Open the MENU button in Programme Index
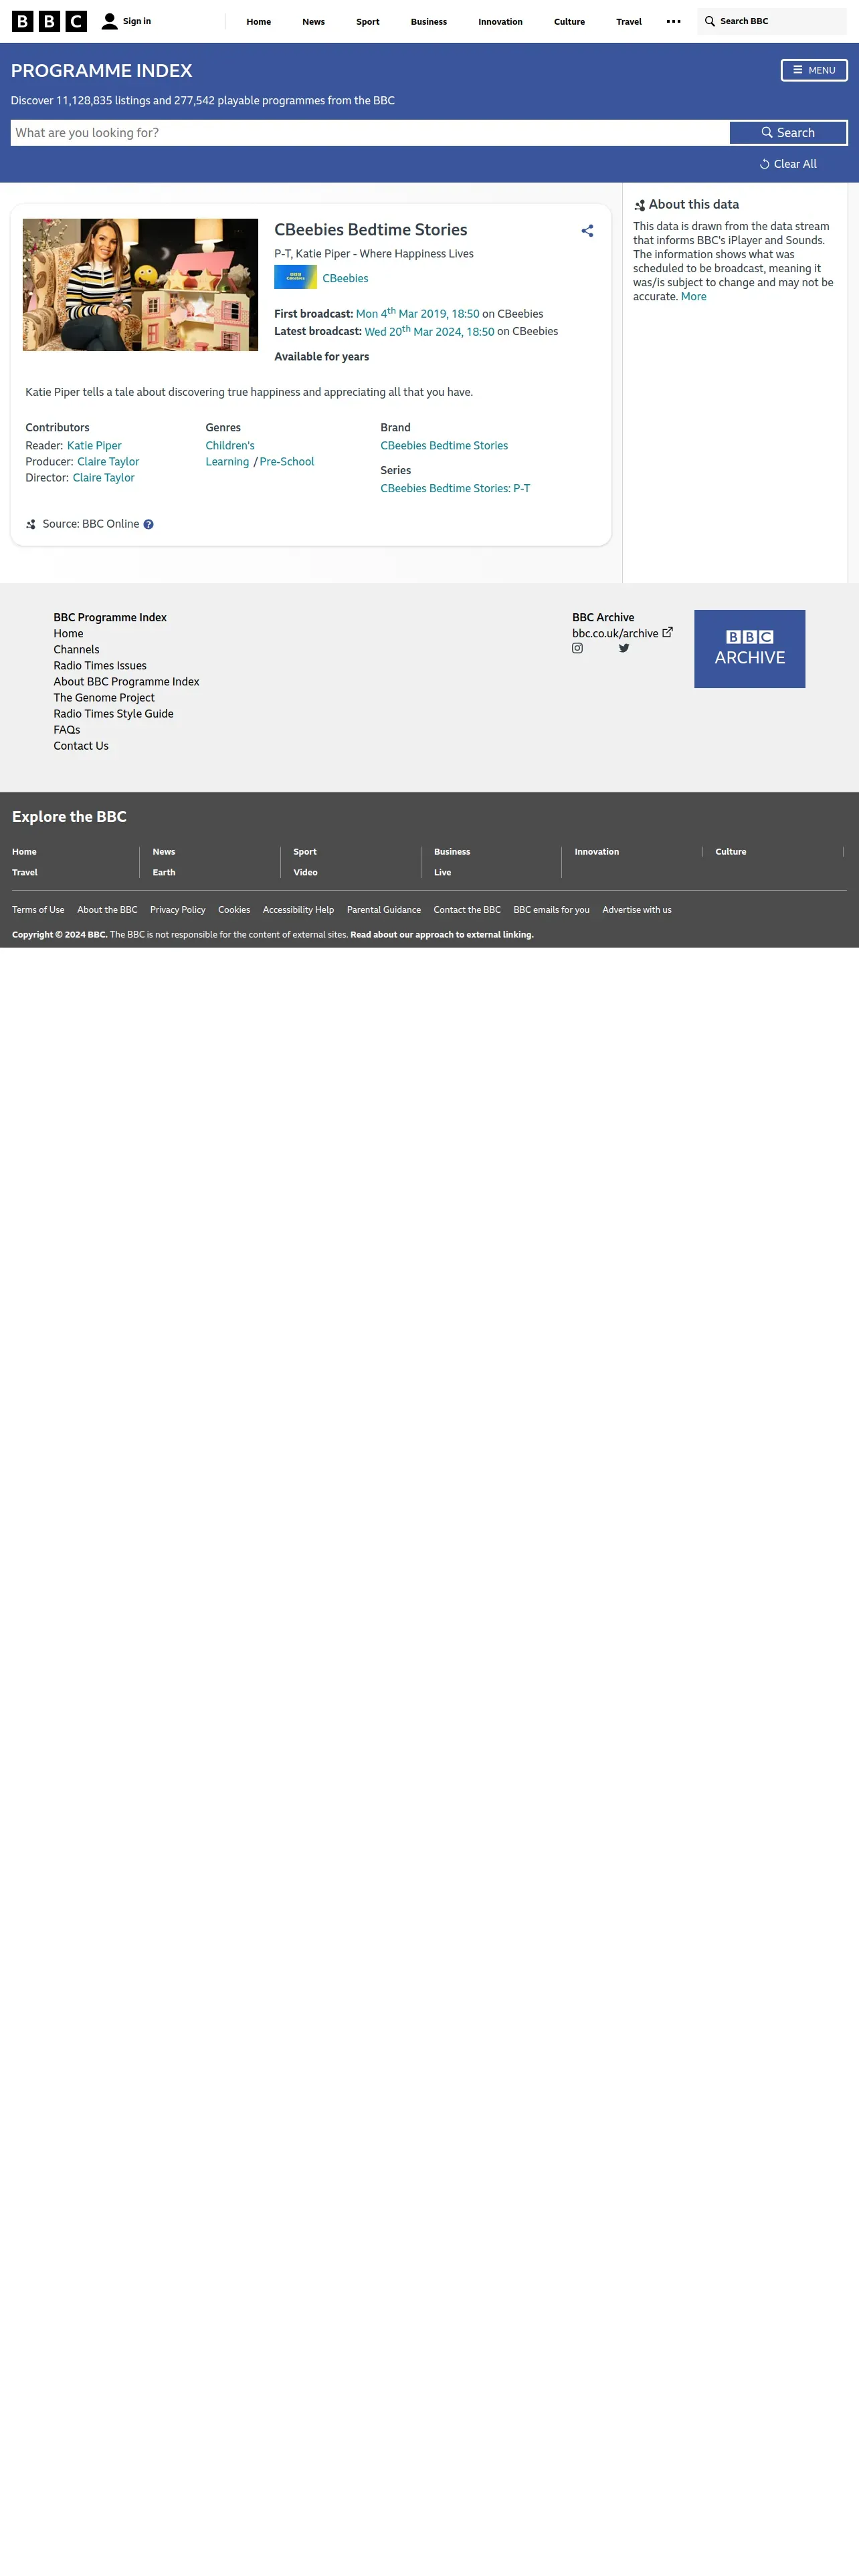Viewport: 859px width, 2576px height. pos(814,70)
